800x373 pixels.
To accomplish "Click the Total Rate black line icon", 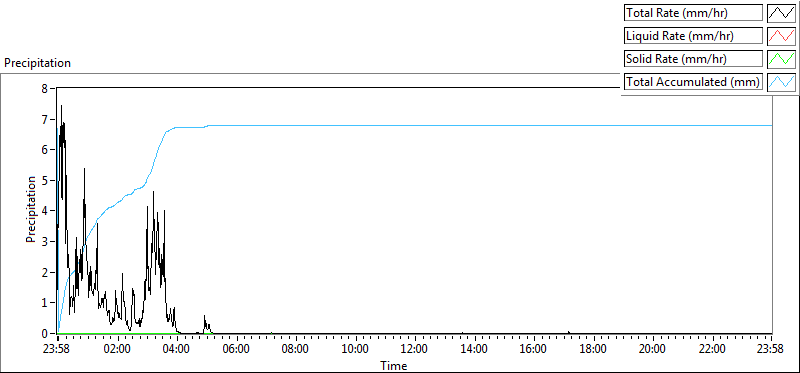I will pyautogui.click(x=782, y=13).
